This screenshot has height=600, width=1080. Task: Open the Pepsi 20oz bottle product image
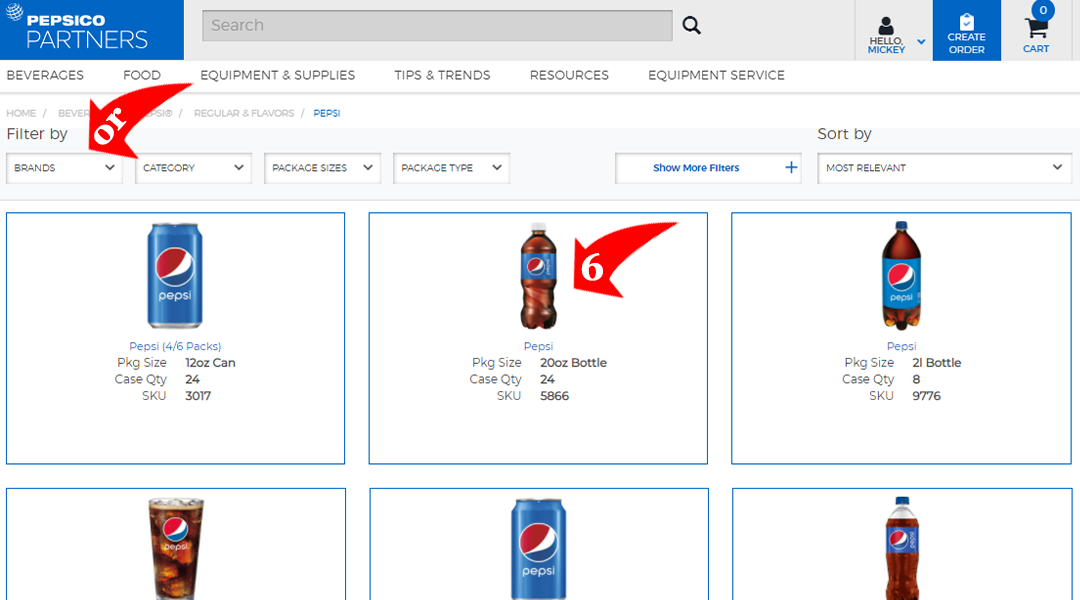coord(538,276)
